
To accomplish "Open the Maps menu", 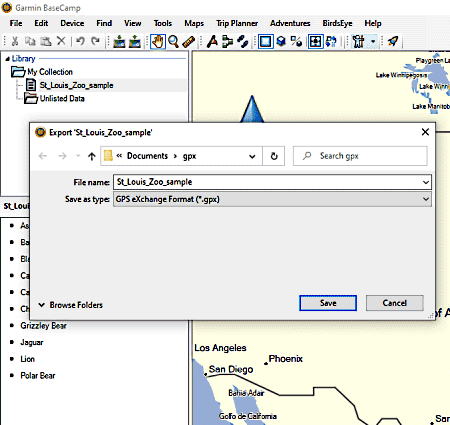I will [x=194, y=23].
